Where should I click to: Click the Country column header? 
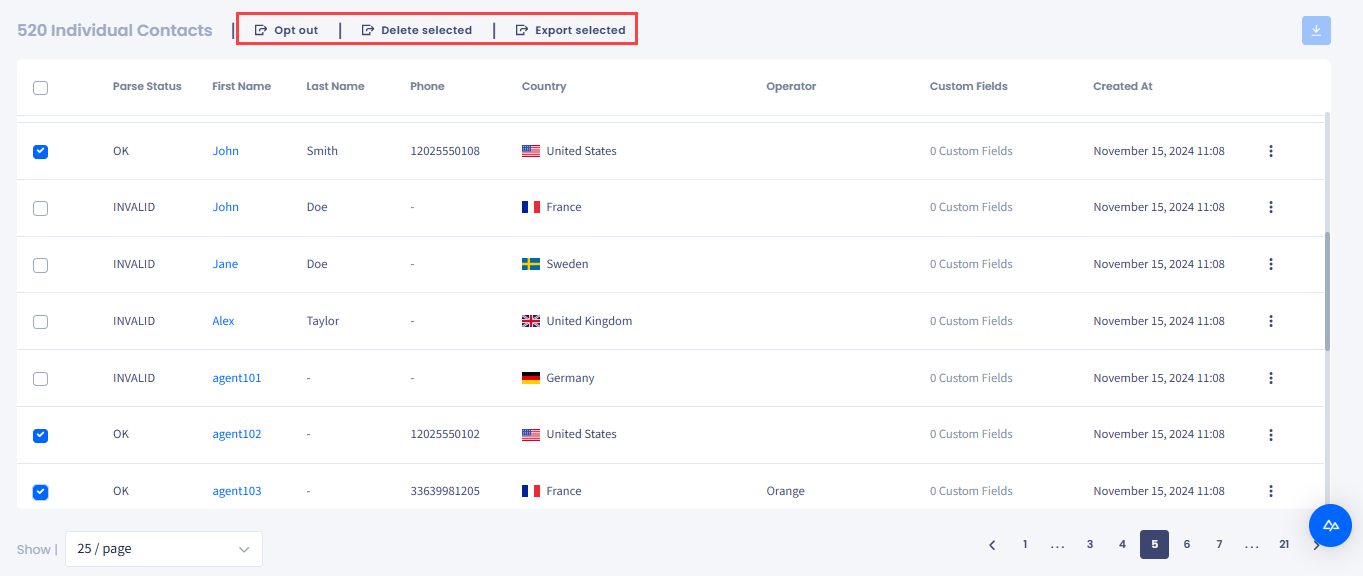click(x=544, y=86)
